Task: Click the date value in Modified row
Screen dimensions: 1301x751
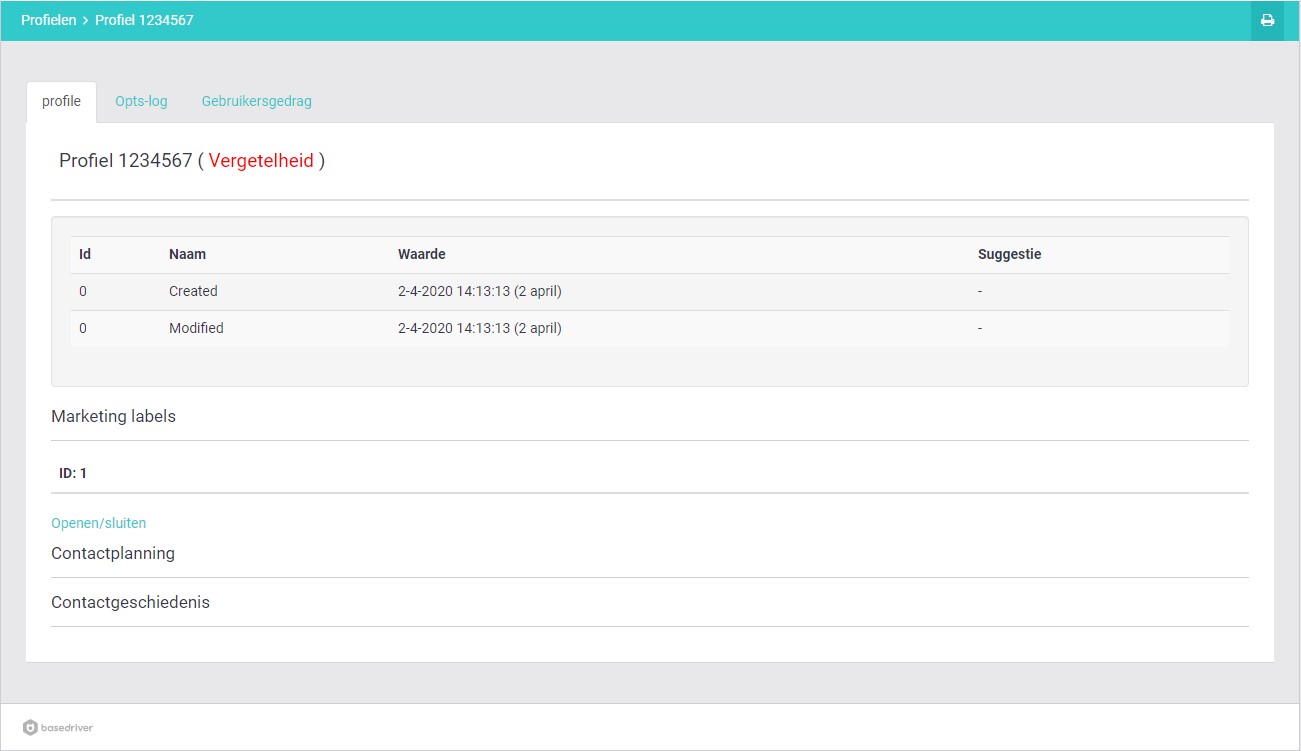Action: click(x=480, y=328)
